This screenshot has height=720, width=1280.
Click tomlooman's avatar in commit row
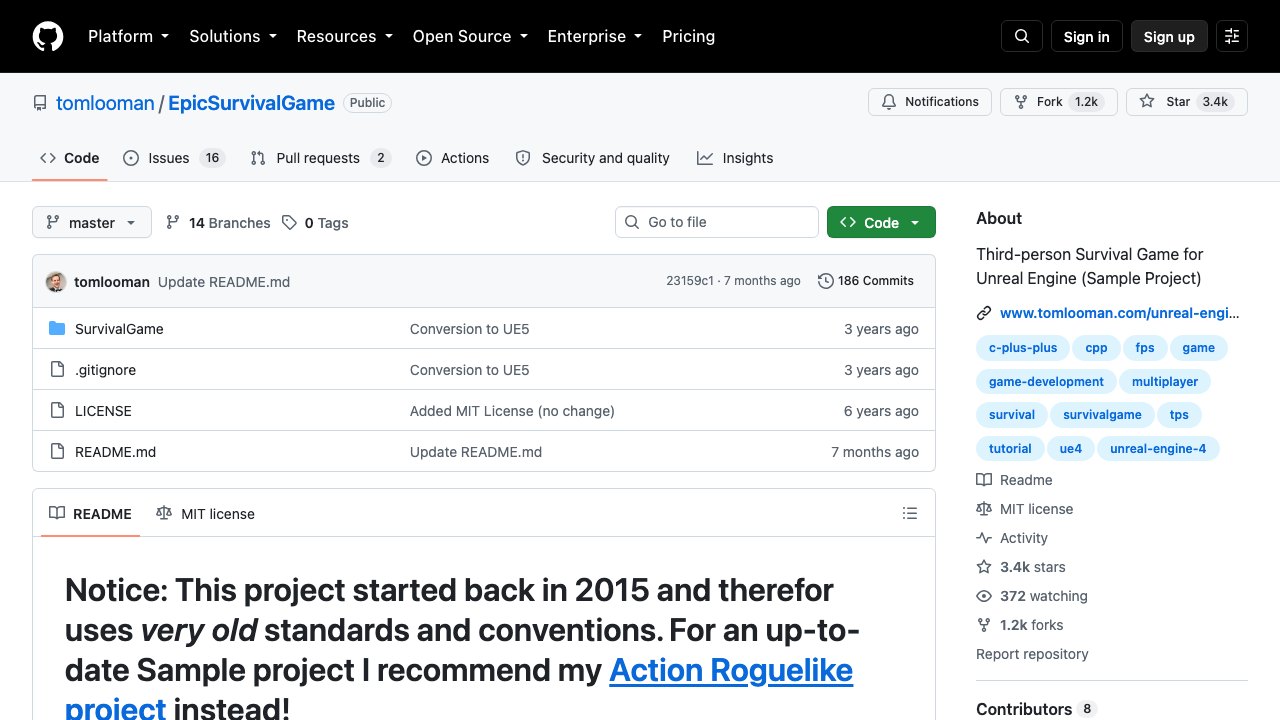coord(56,281)
